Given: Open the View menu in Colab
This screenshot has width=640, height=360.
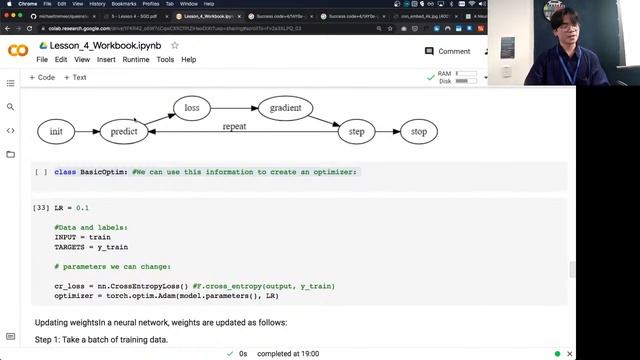Looking at the screenshot, I should click(x=82, y=60).
